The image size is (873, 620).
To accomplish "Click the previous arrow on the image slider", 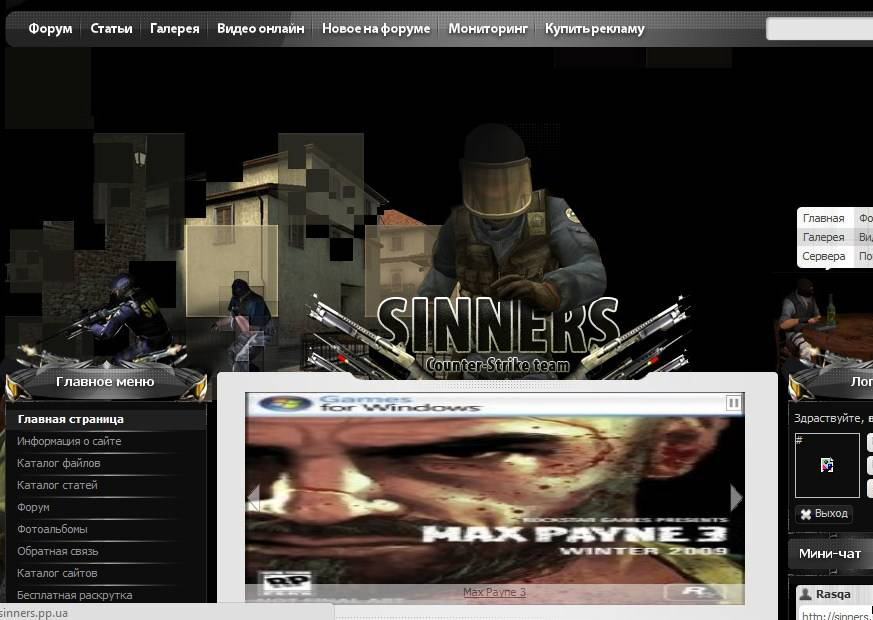I will pyautogui.click(x=254, y=494).
